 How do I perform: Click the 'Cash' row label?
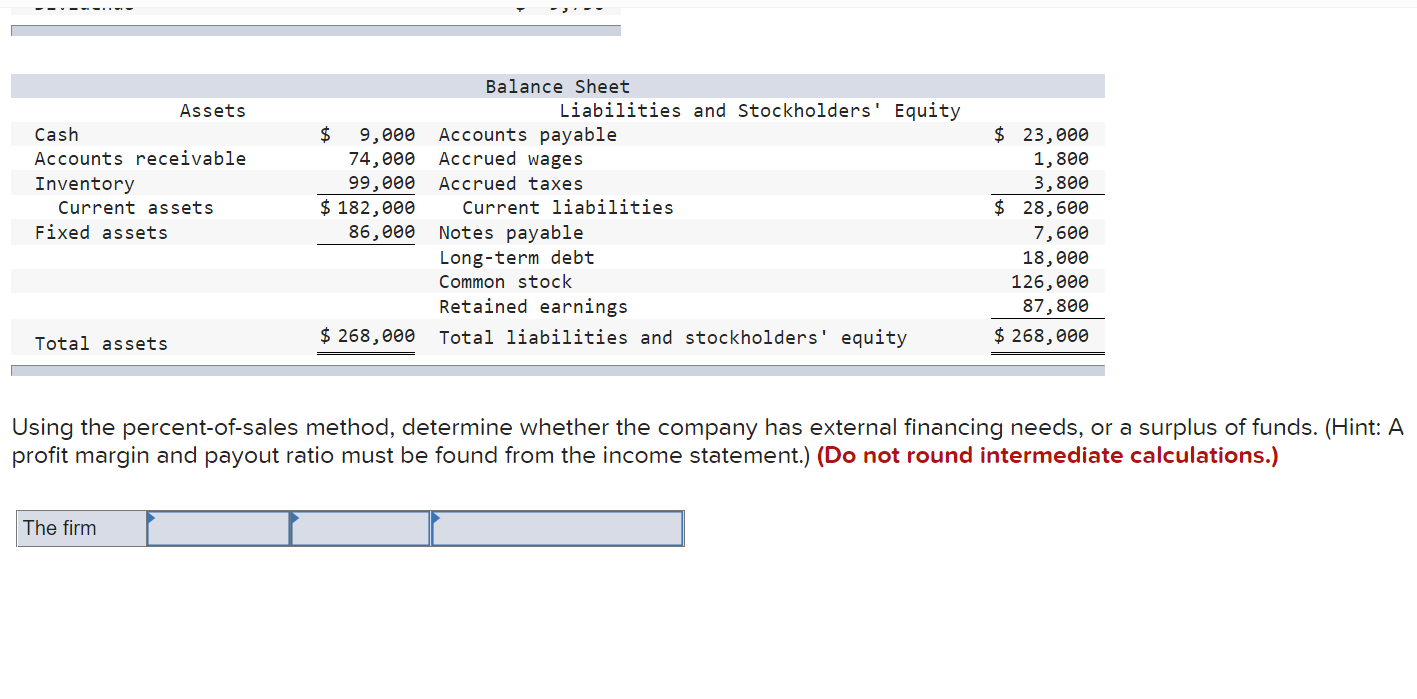point(56,135)
